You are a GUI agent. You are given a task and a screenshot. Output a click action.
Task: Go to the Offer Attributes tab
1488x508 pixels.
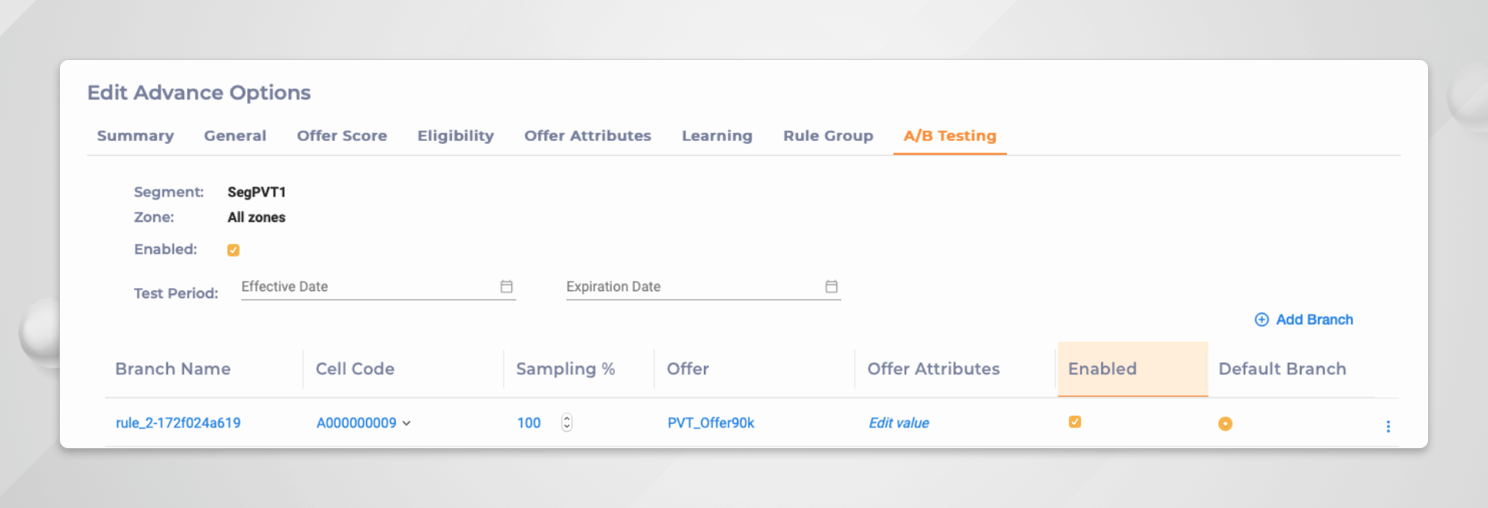[588, 136]
